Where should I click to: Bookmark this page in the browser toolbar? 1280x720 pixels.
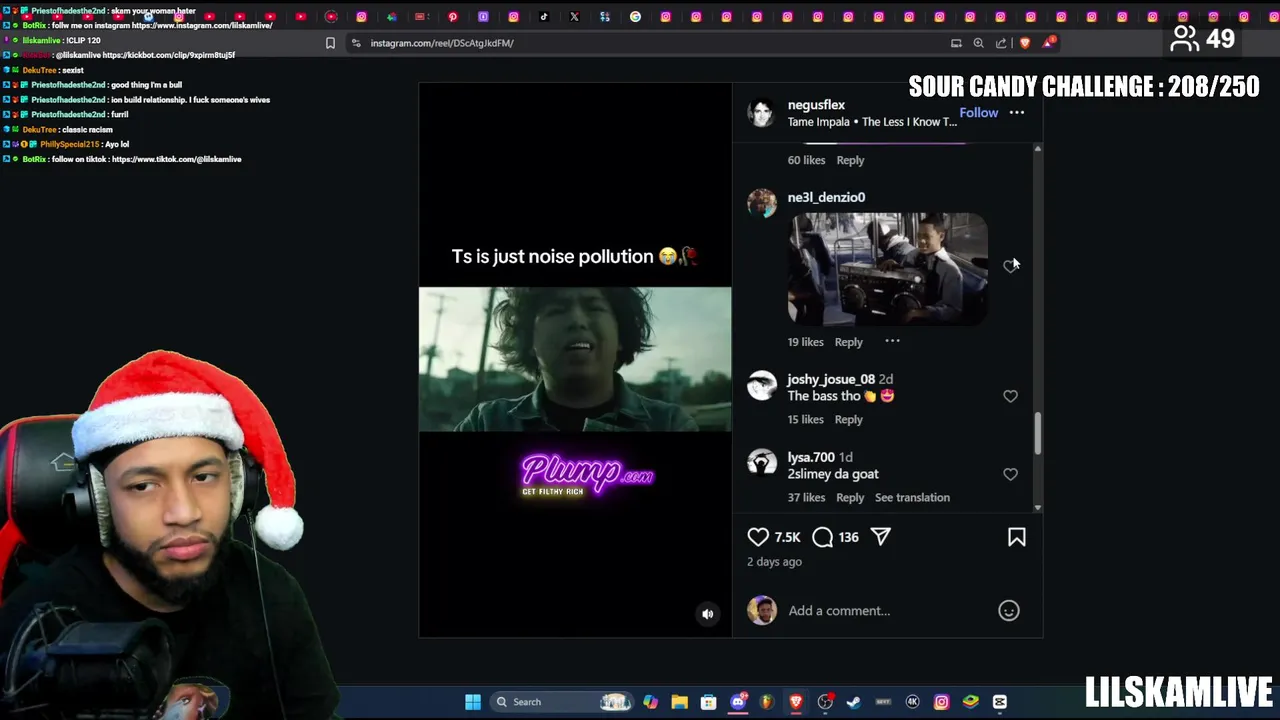tap(330, 43)
